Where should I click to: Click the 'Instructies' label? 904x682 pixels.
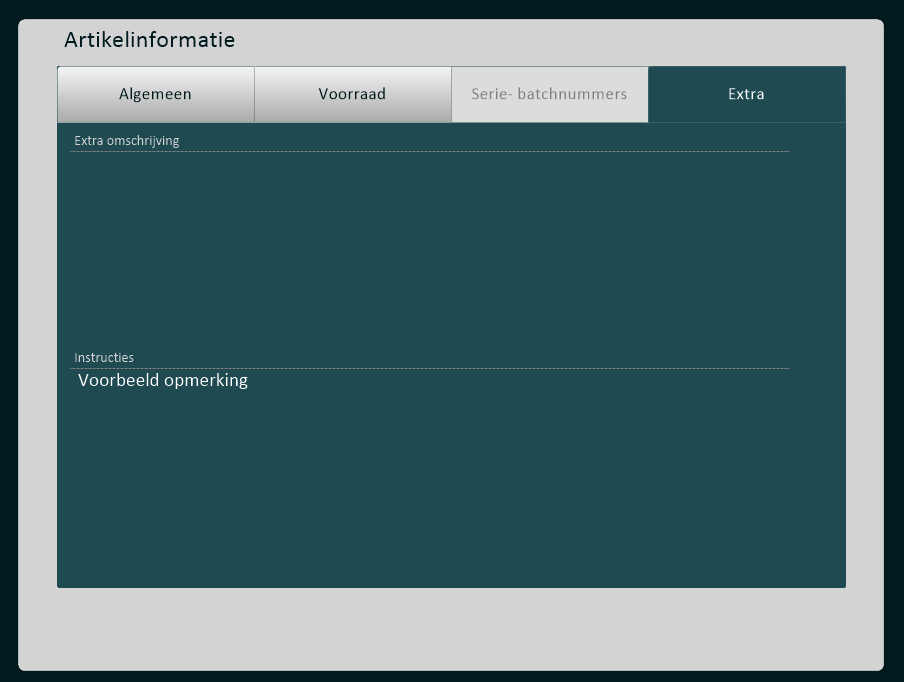(104, 358)
